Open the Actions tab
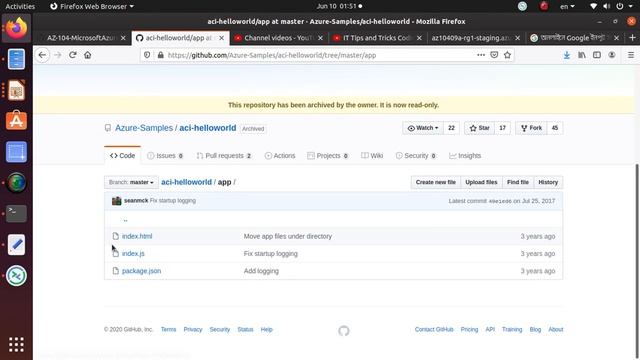The height and width of the screenshot is (360, 640). [280, 156]
